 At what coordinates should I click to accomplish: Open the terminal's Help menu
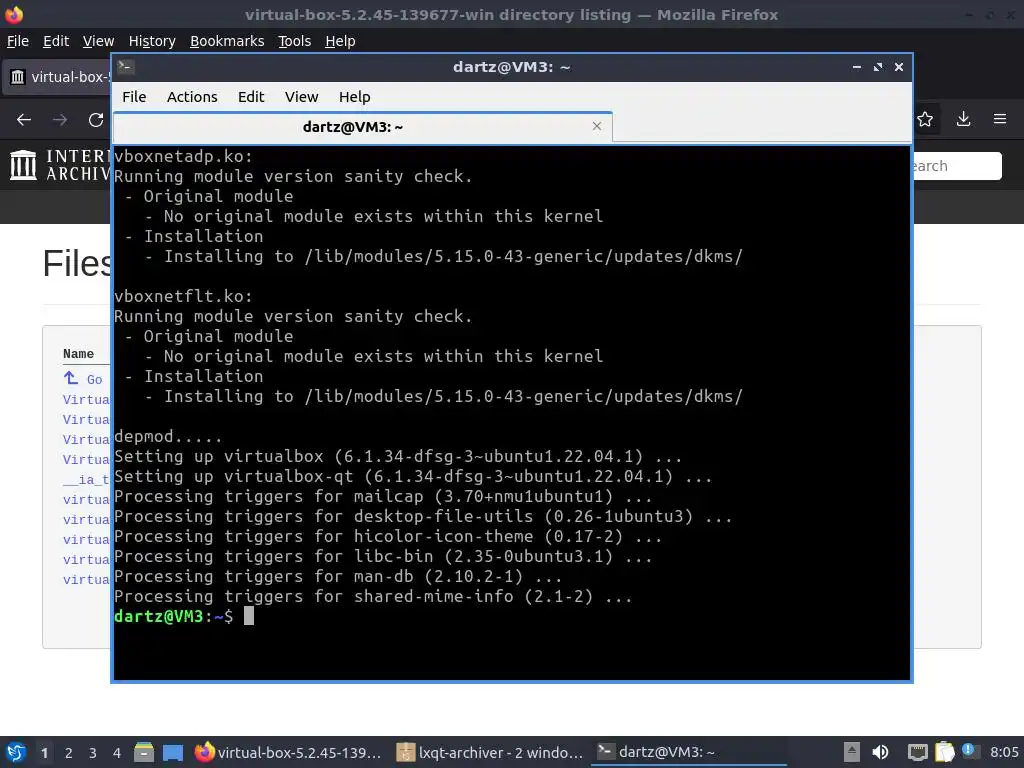point(355,97)
